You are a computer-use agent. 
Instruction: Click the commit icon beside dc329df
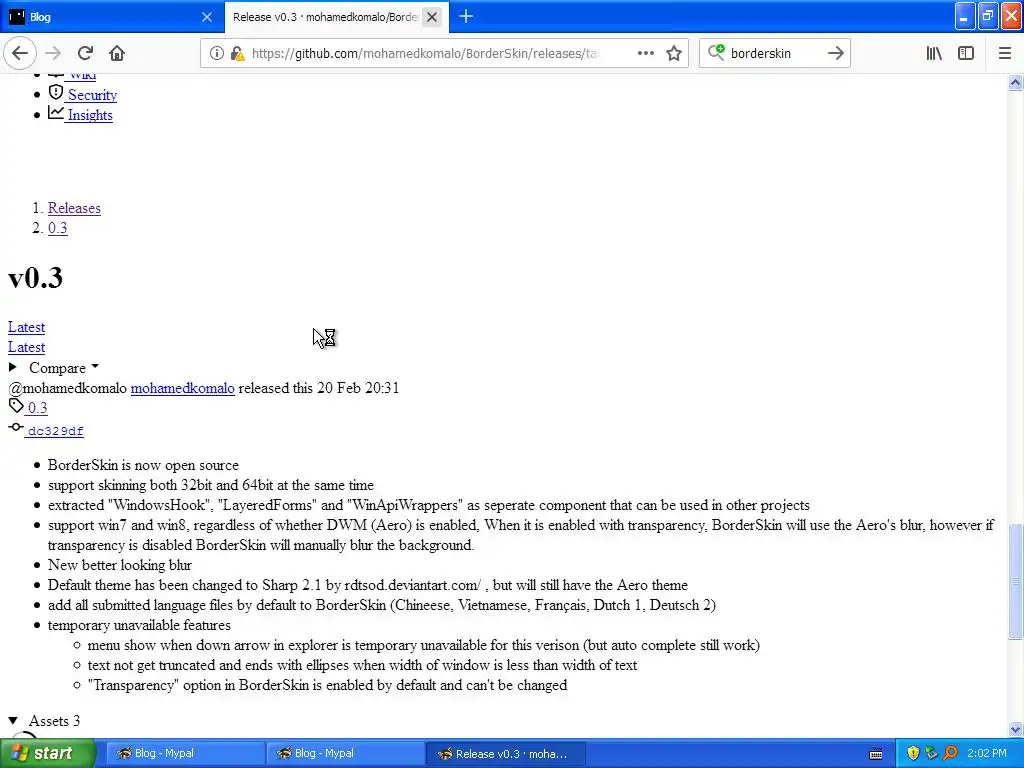pyautogui.click(x=16, y=427)
